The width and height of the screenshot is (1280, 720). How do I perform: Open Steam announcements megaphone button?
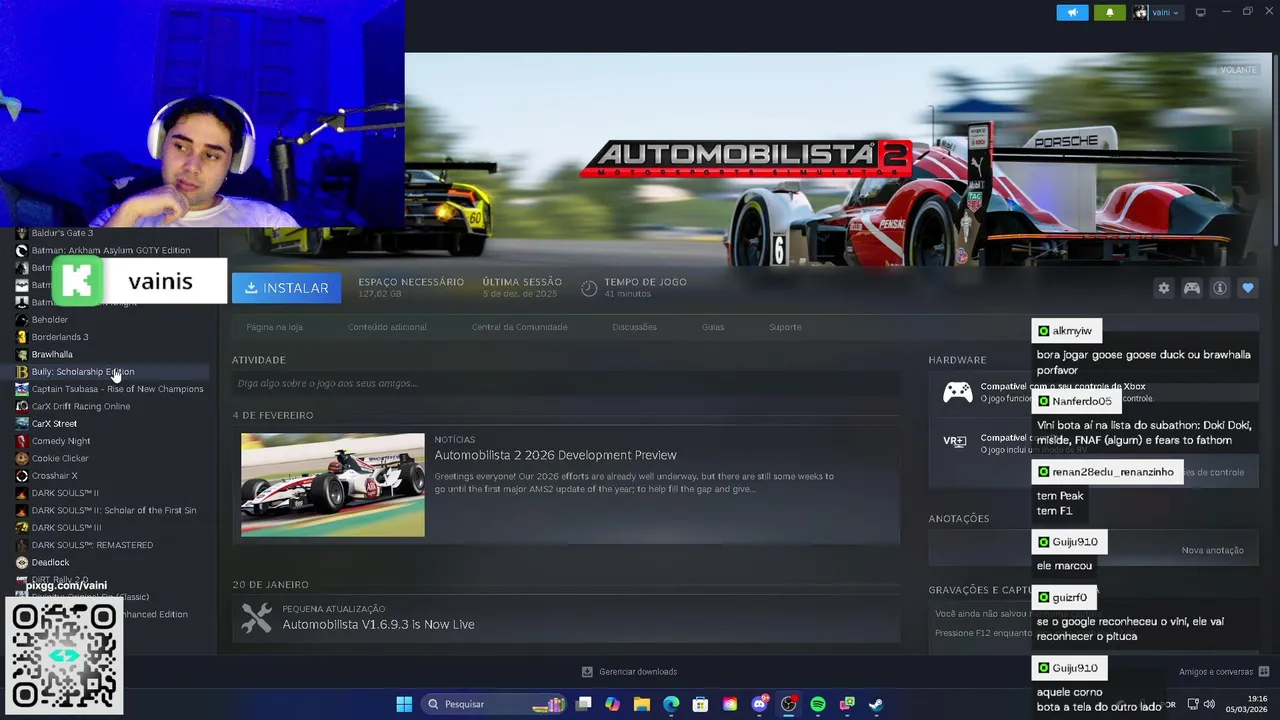pyautogui.click(x=1072, y=12)
